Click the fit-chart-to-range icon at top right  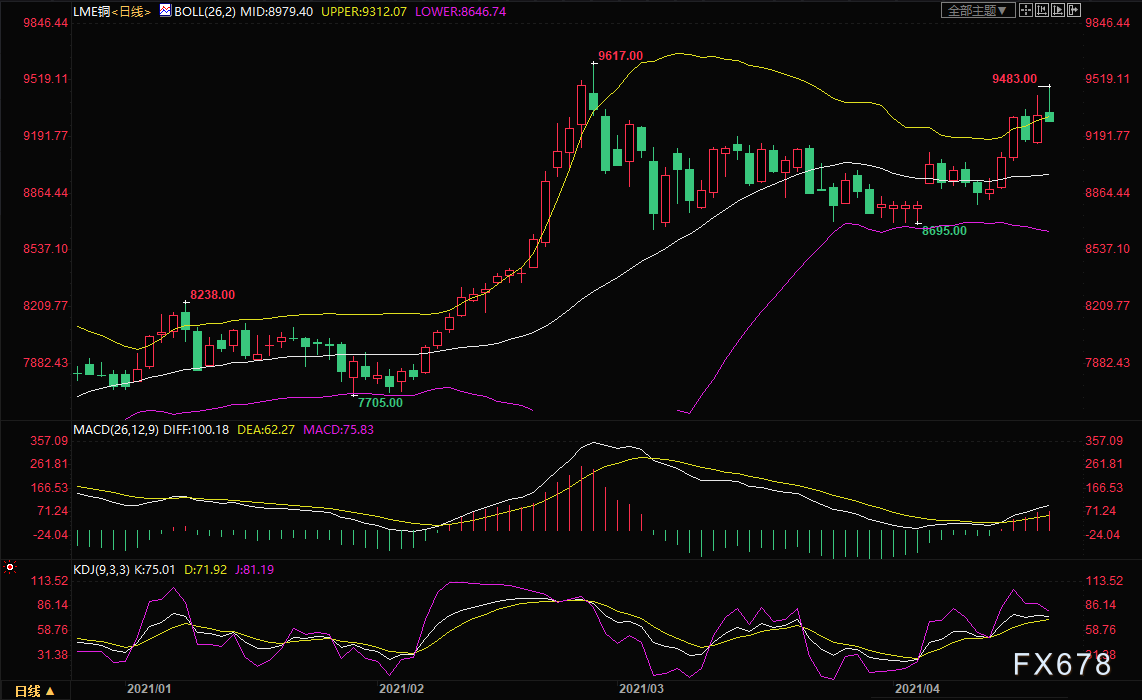(1041, 10)
